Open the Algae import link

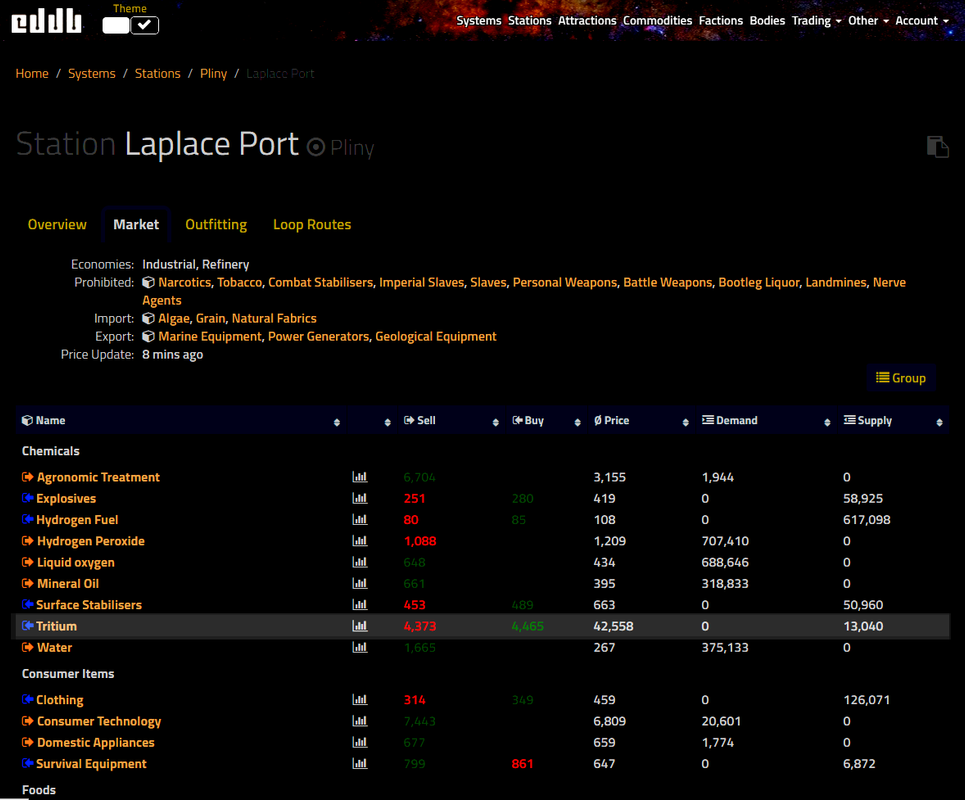point(174,318)
